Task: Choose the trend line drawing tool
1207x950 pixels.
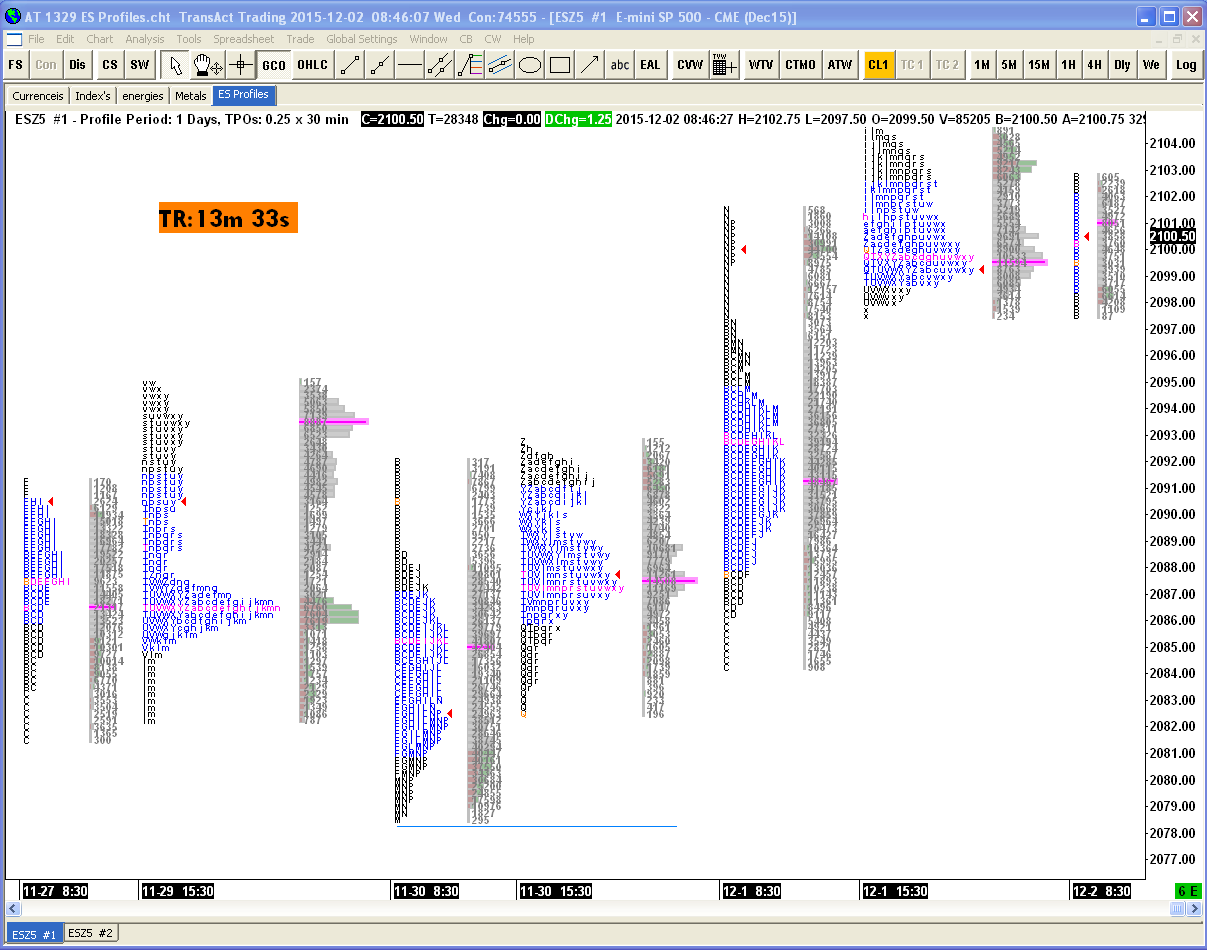Action: pos(350,65)
